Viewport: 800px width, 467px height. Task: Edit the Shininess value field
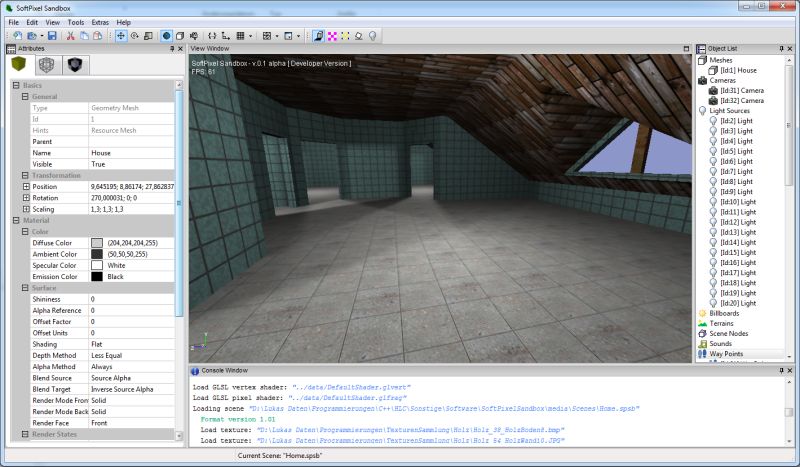132,299
